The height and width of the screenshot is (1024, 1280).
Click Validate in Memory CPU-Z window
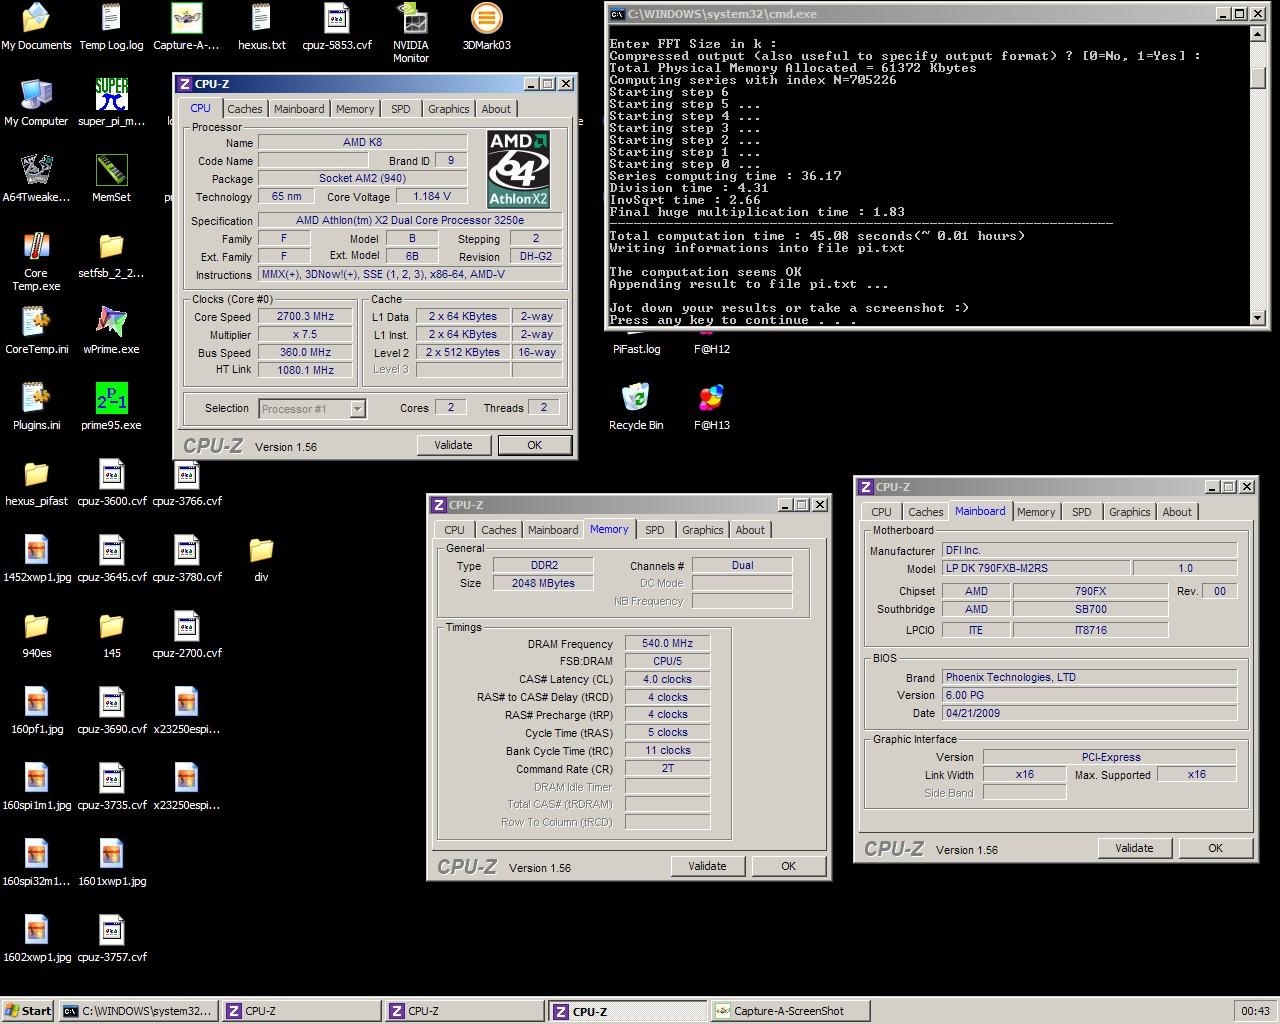click(x=707, y=866)
